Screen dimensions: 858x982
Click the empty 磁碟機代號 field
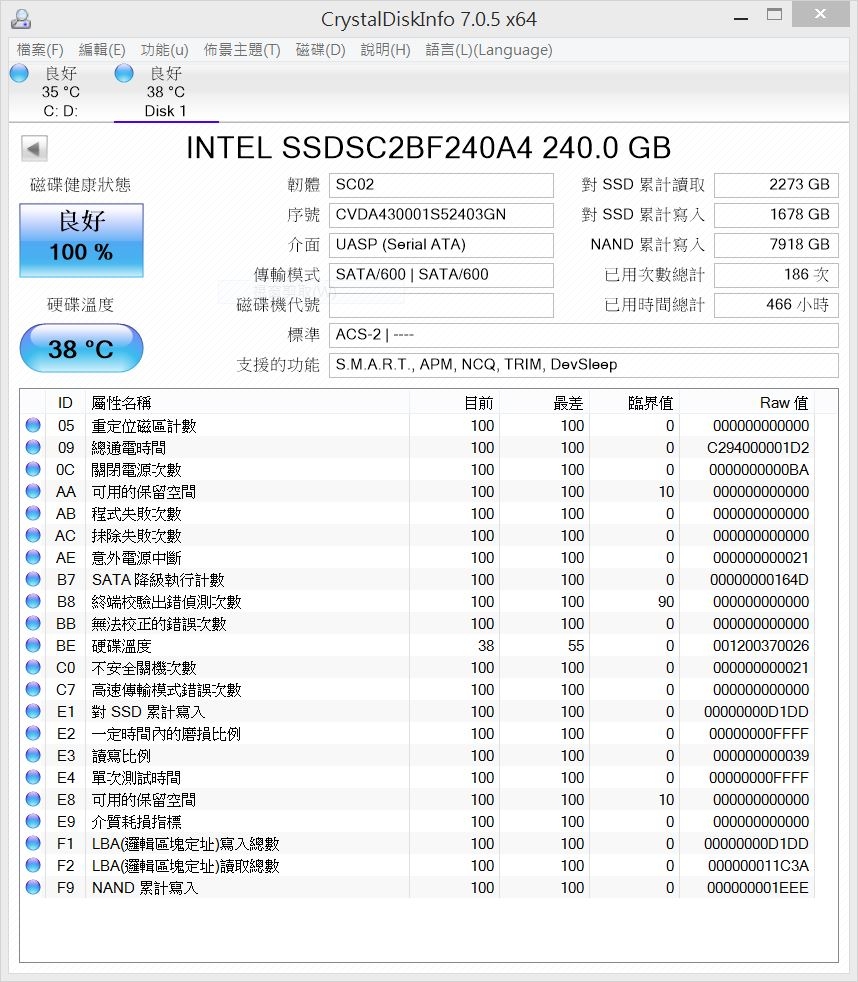[x=441, y=305]
